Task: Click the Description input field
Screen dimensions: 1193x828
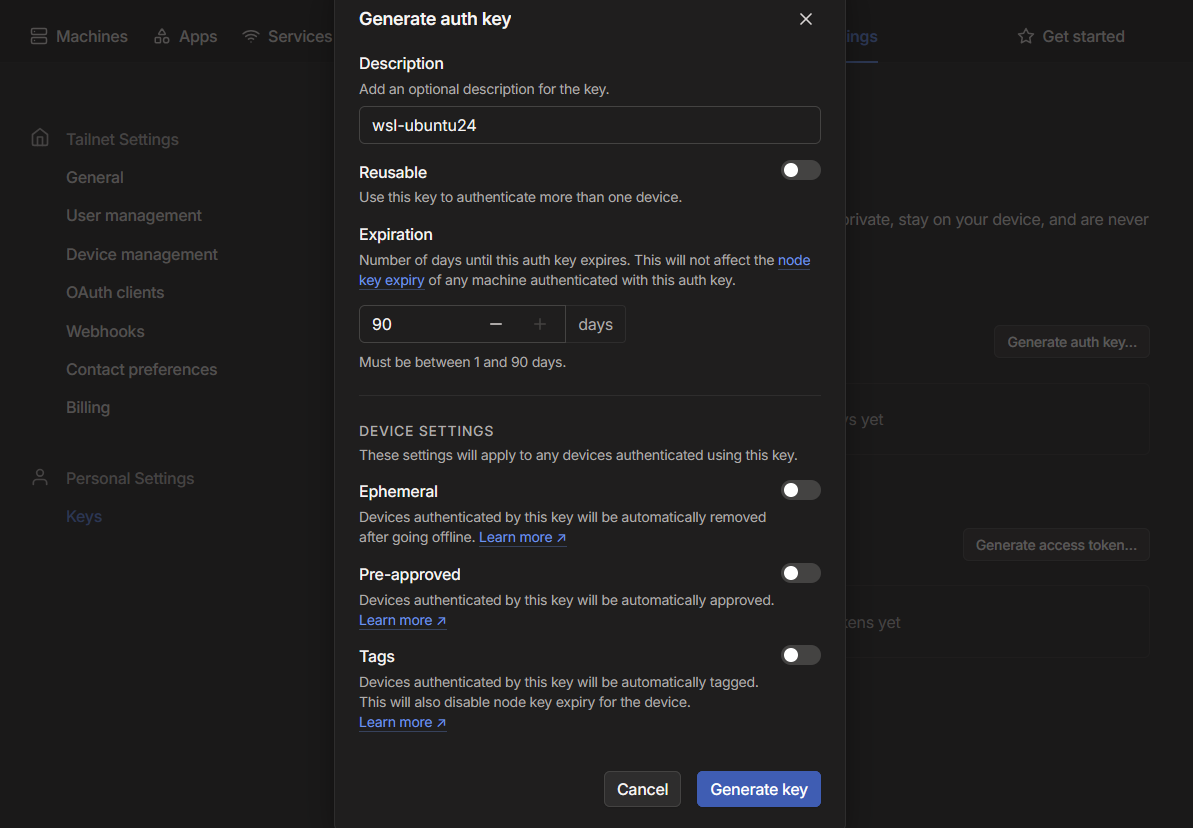Action: (590, 125)
